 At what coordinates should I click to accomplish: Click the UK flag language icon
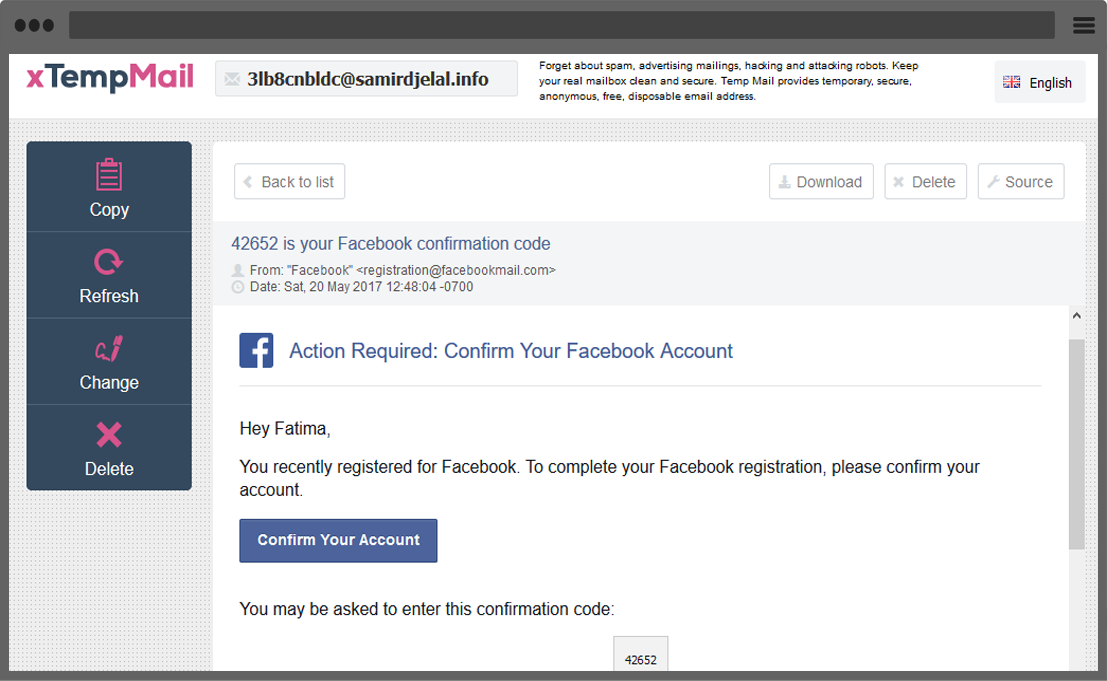click(1012, 82)
